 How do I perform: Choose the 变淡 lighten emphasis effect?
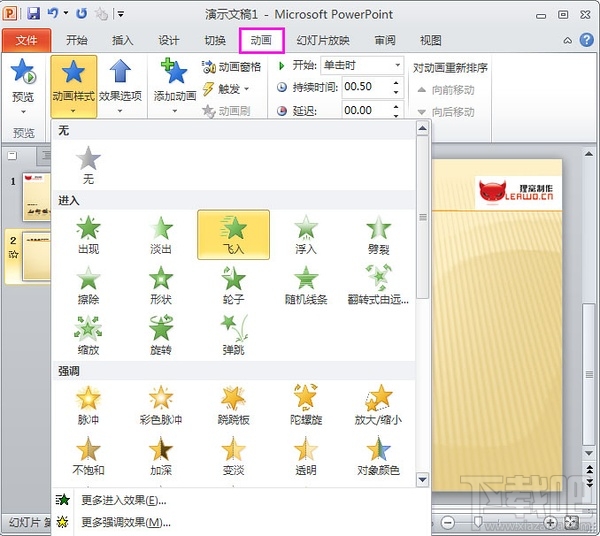pyautogui.click(x=233, y=456)
